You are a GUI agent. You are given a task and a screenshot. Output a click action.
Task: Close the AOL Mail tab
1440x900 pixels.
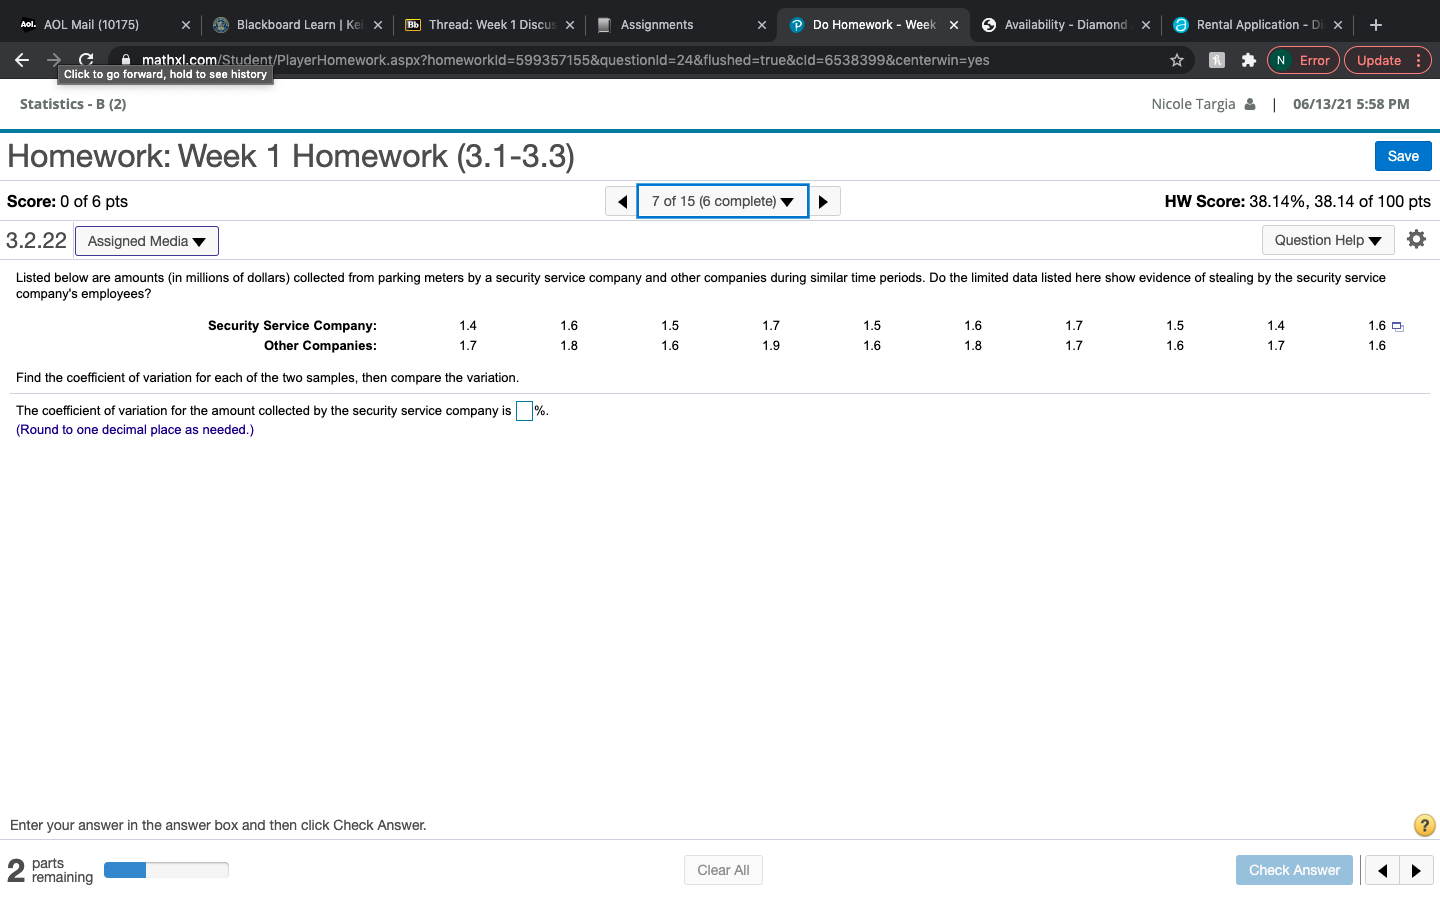[185, 25]
